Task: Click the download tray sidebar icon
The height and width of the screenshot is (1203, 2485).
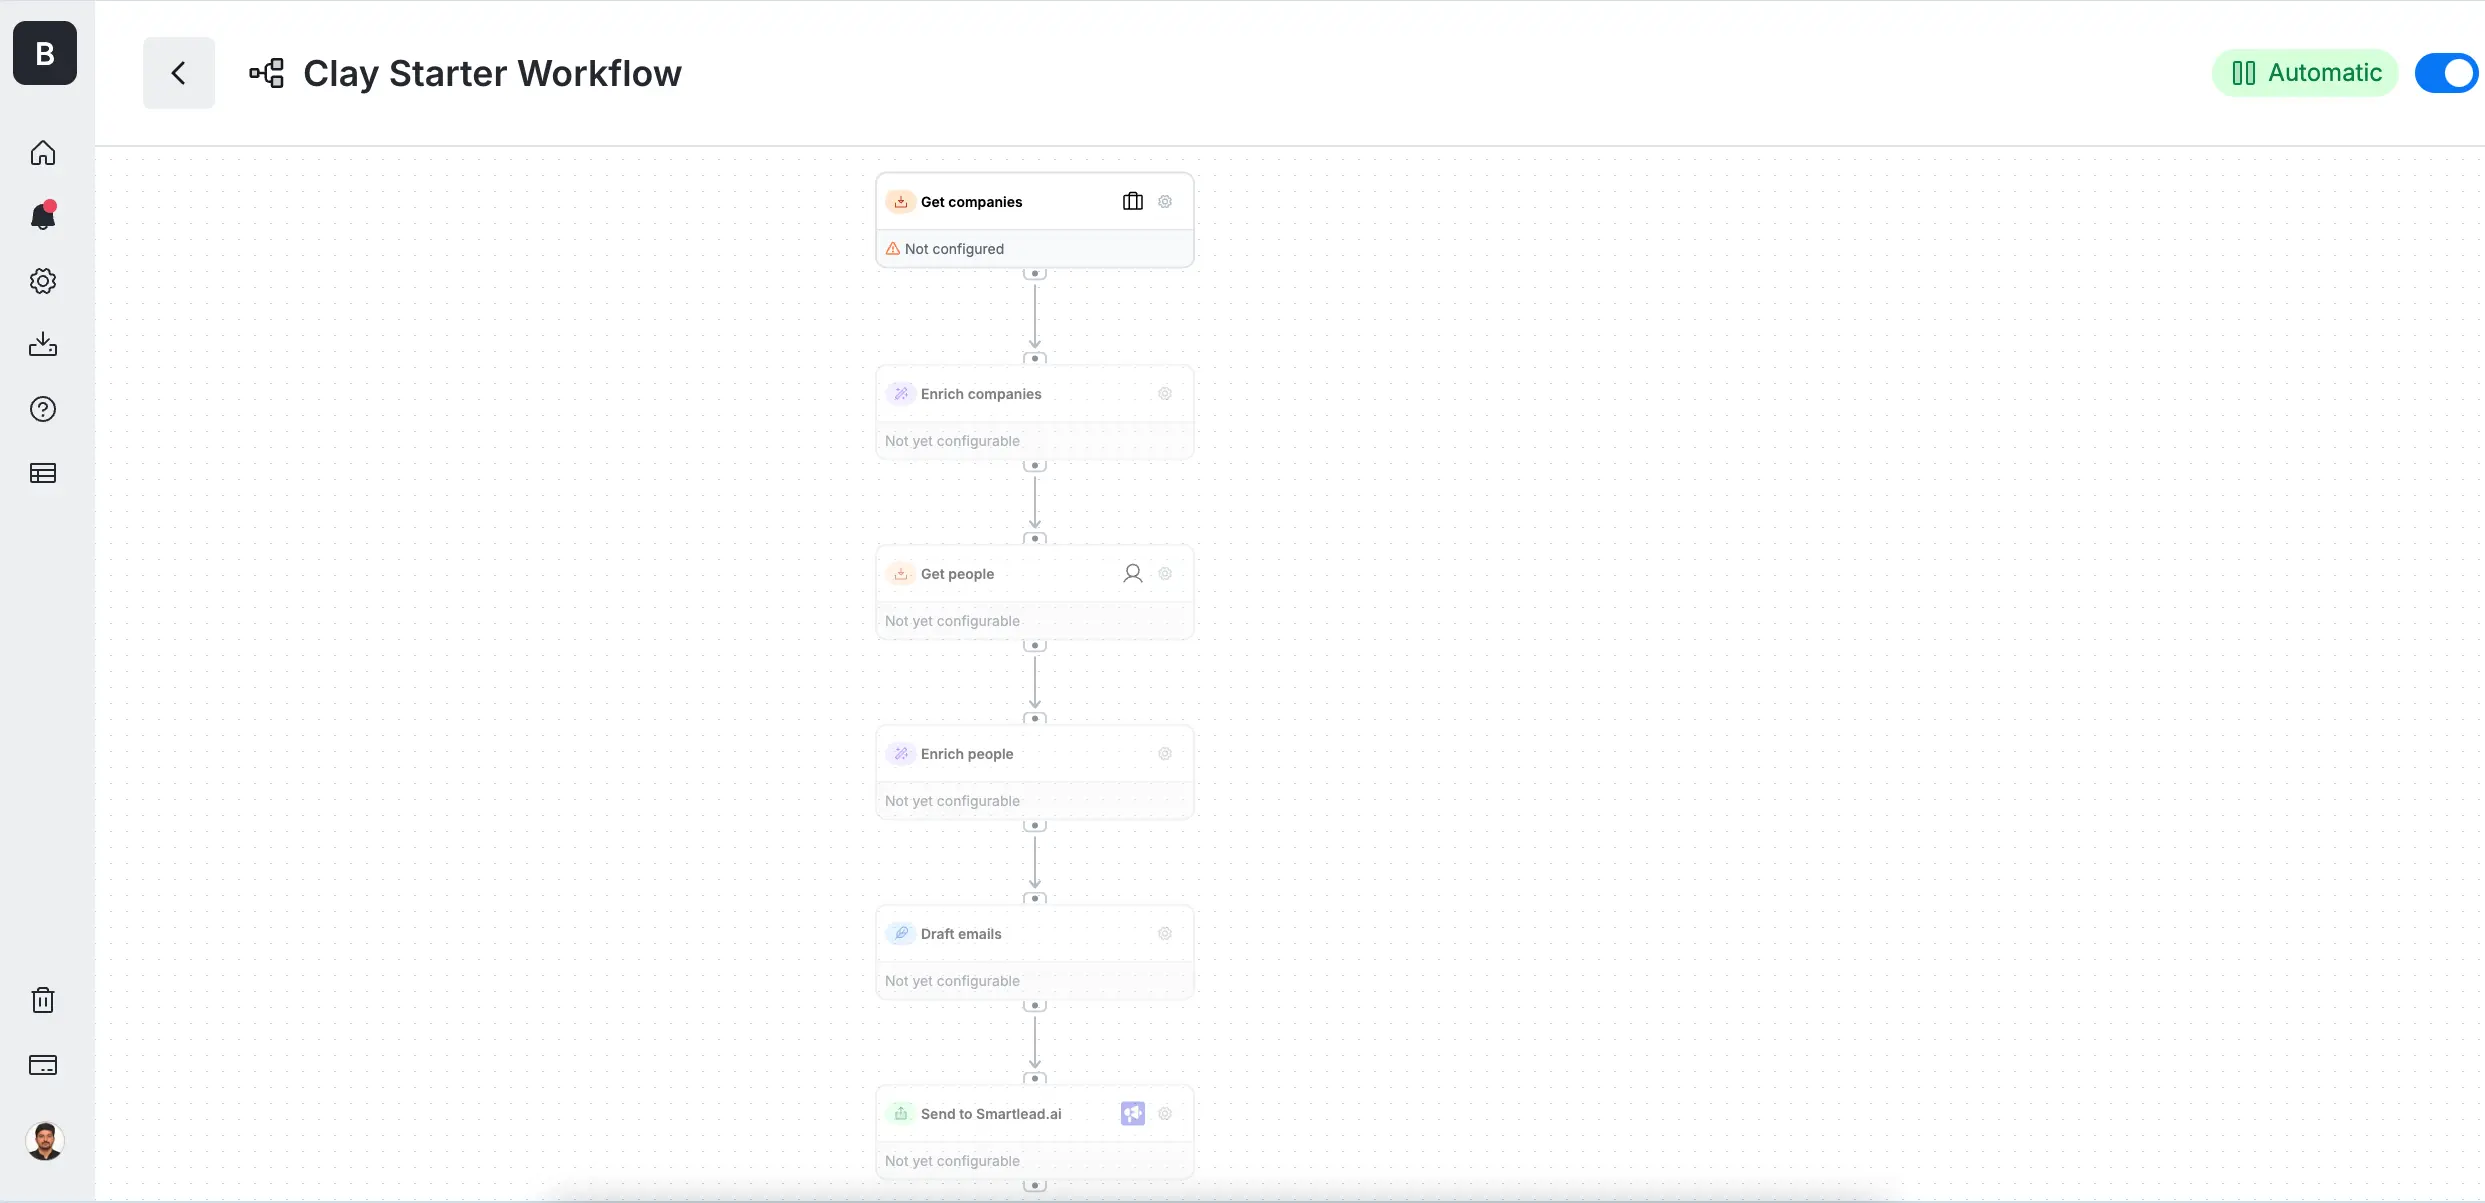Action: 43,345
